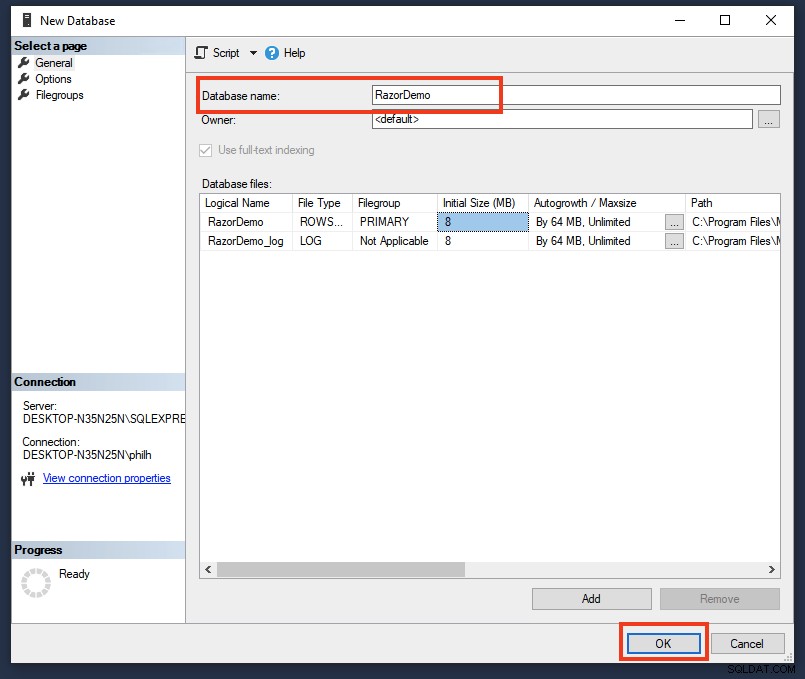Click the horizontal scrollbar thumb
805x679 pixels.
[341, 569]
